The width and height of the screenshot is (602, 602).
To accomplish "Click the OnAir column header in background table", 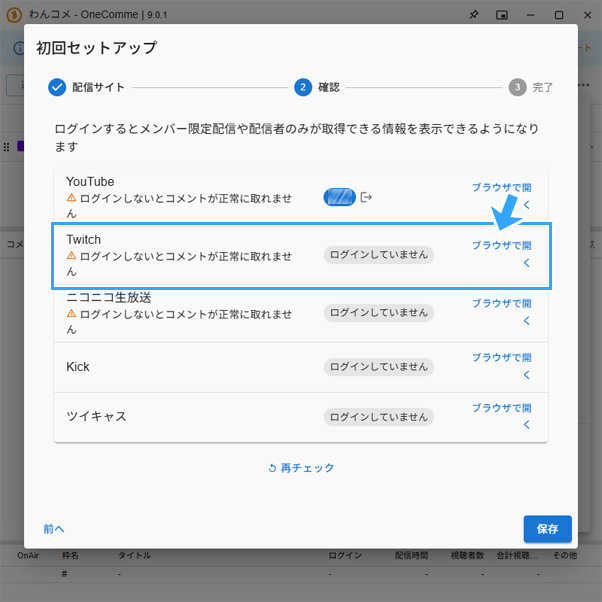I will [x=28, y=555].
